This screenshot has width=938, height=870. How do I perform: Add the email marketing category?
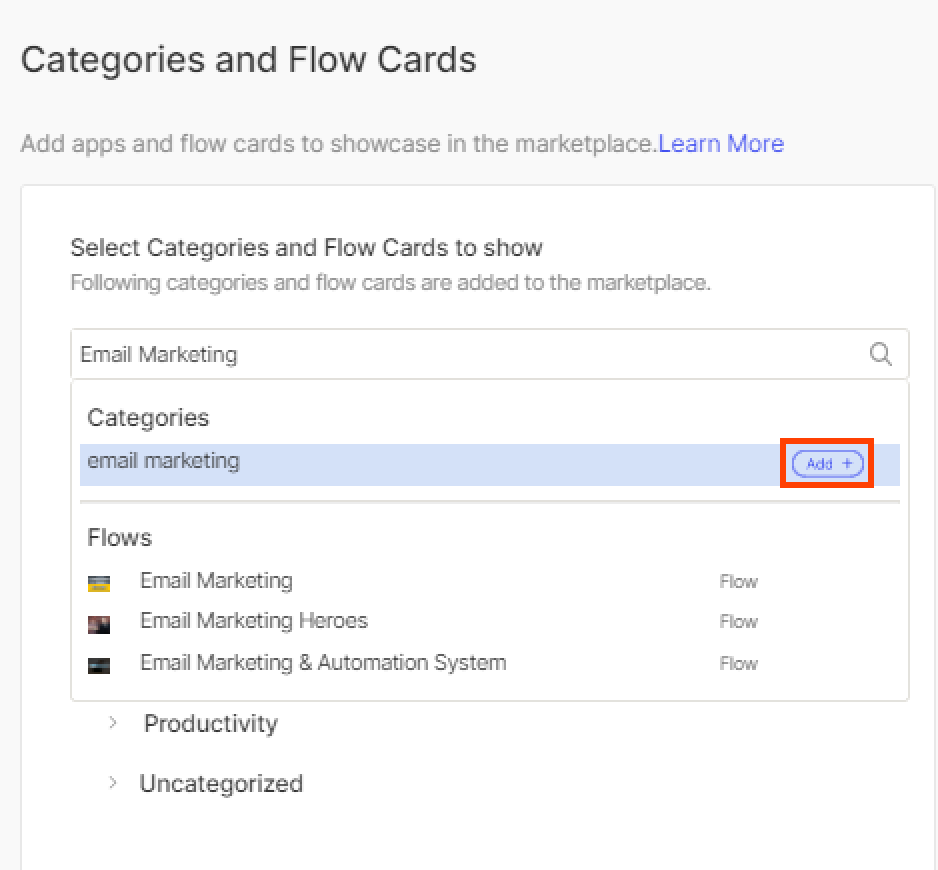[828, 464]
